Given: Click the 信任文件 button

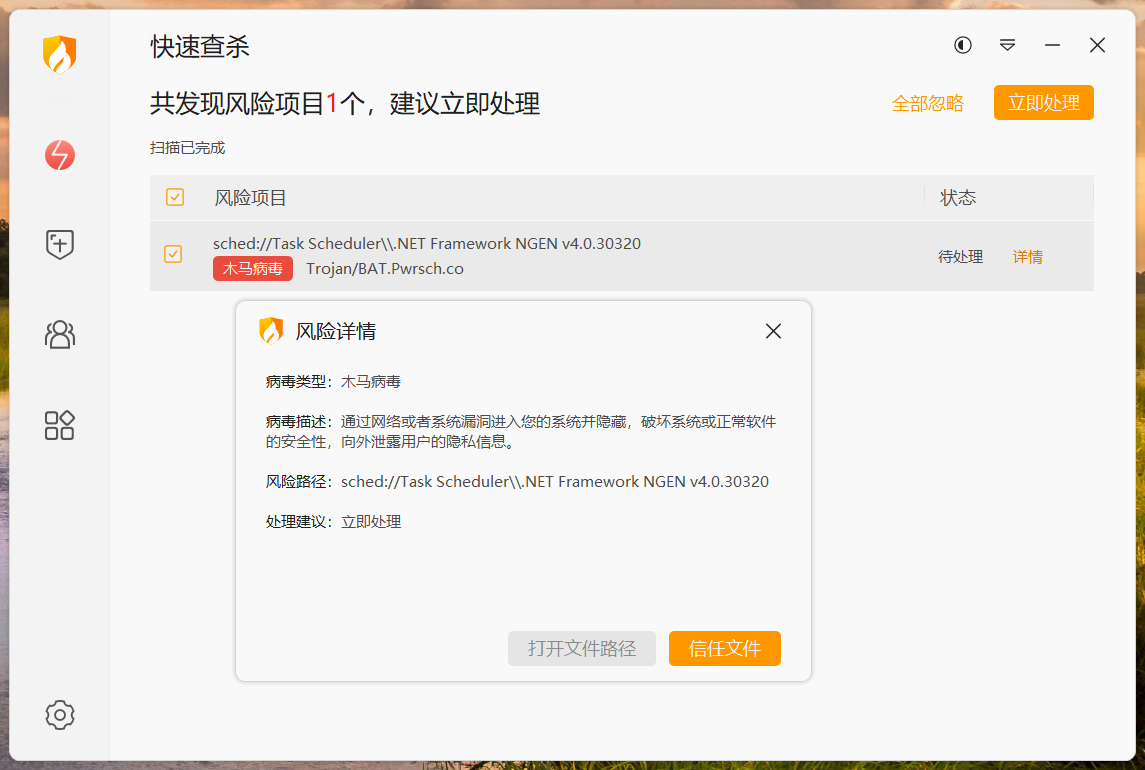Looking at the screenshot, I should point(724,648).
